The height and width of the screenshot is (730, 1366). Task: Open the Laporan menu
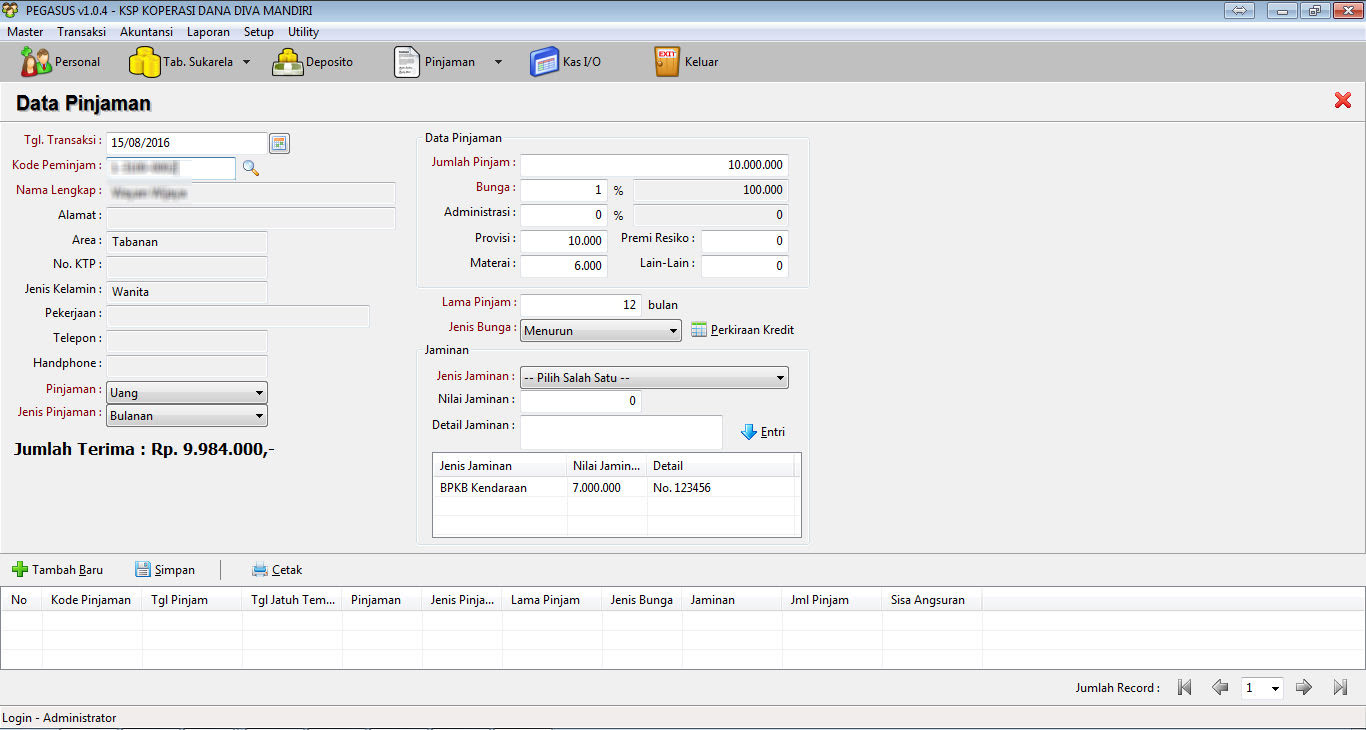tap(208, 32)
